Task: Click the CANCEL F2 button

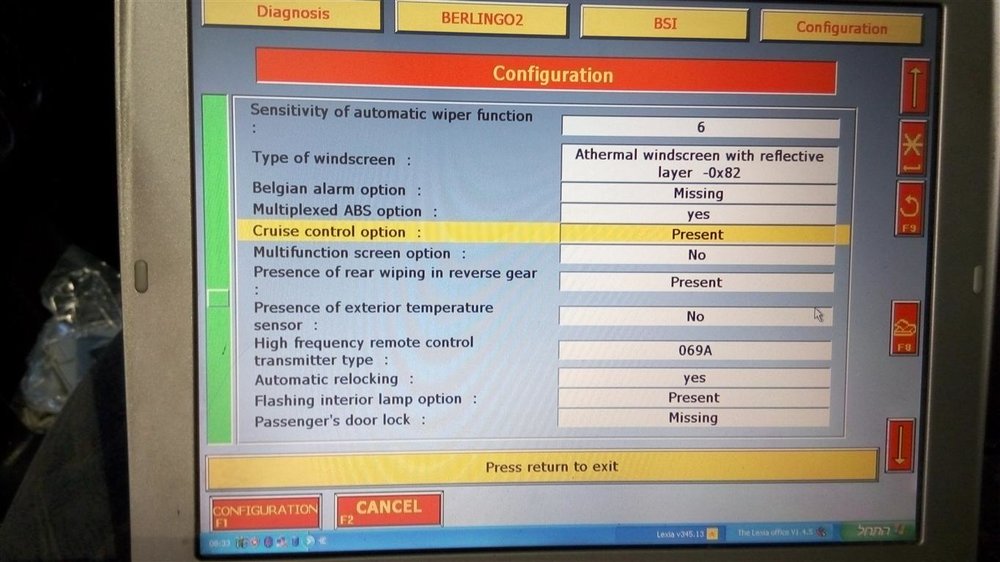Action: (x=388, y=509)
